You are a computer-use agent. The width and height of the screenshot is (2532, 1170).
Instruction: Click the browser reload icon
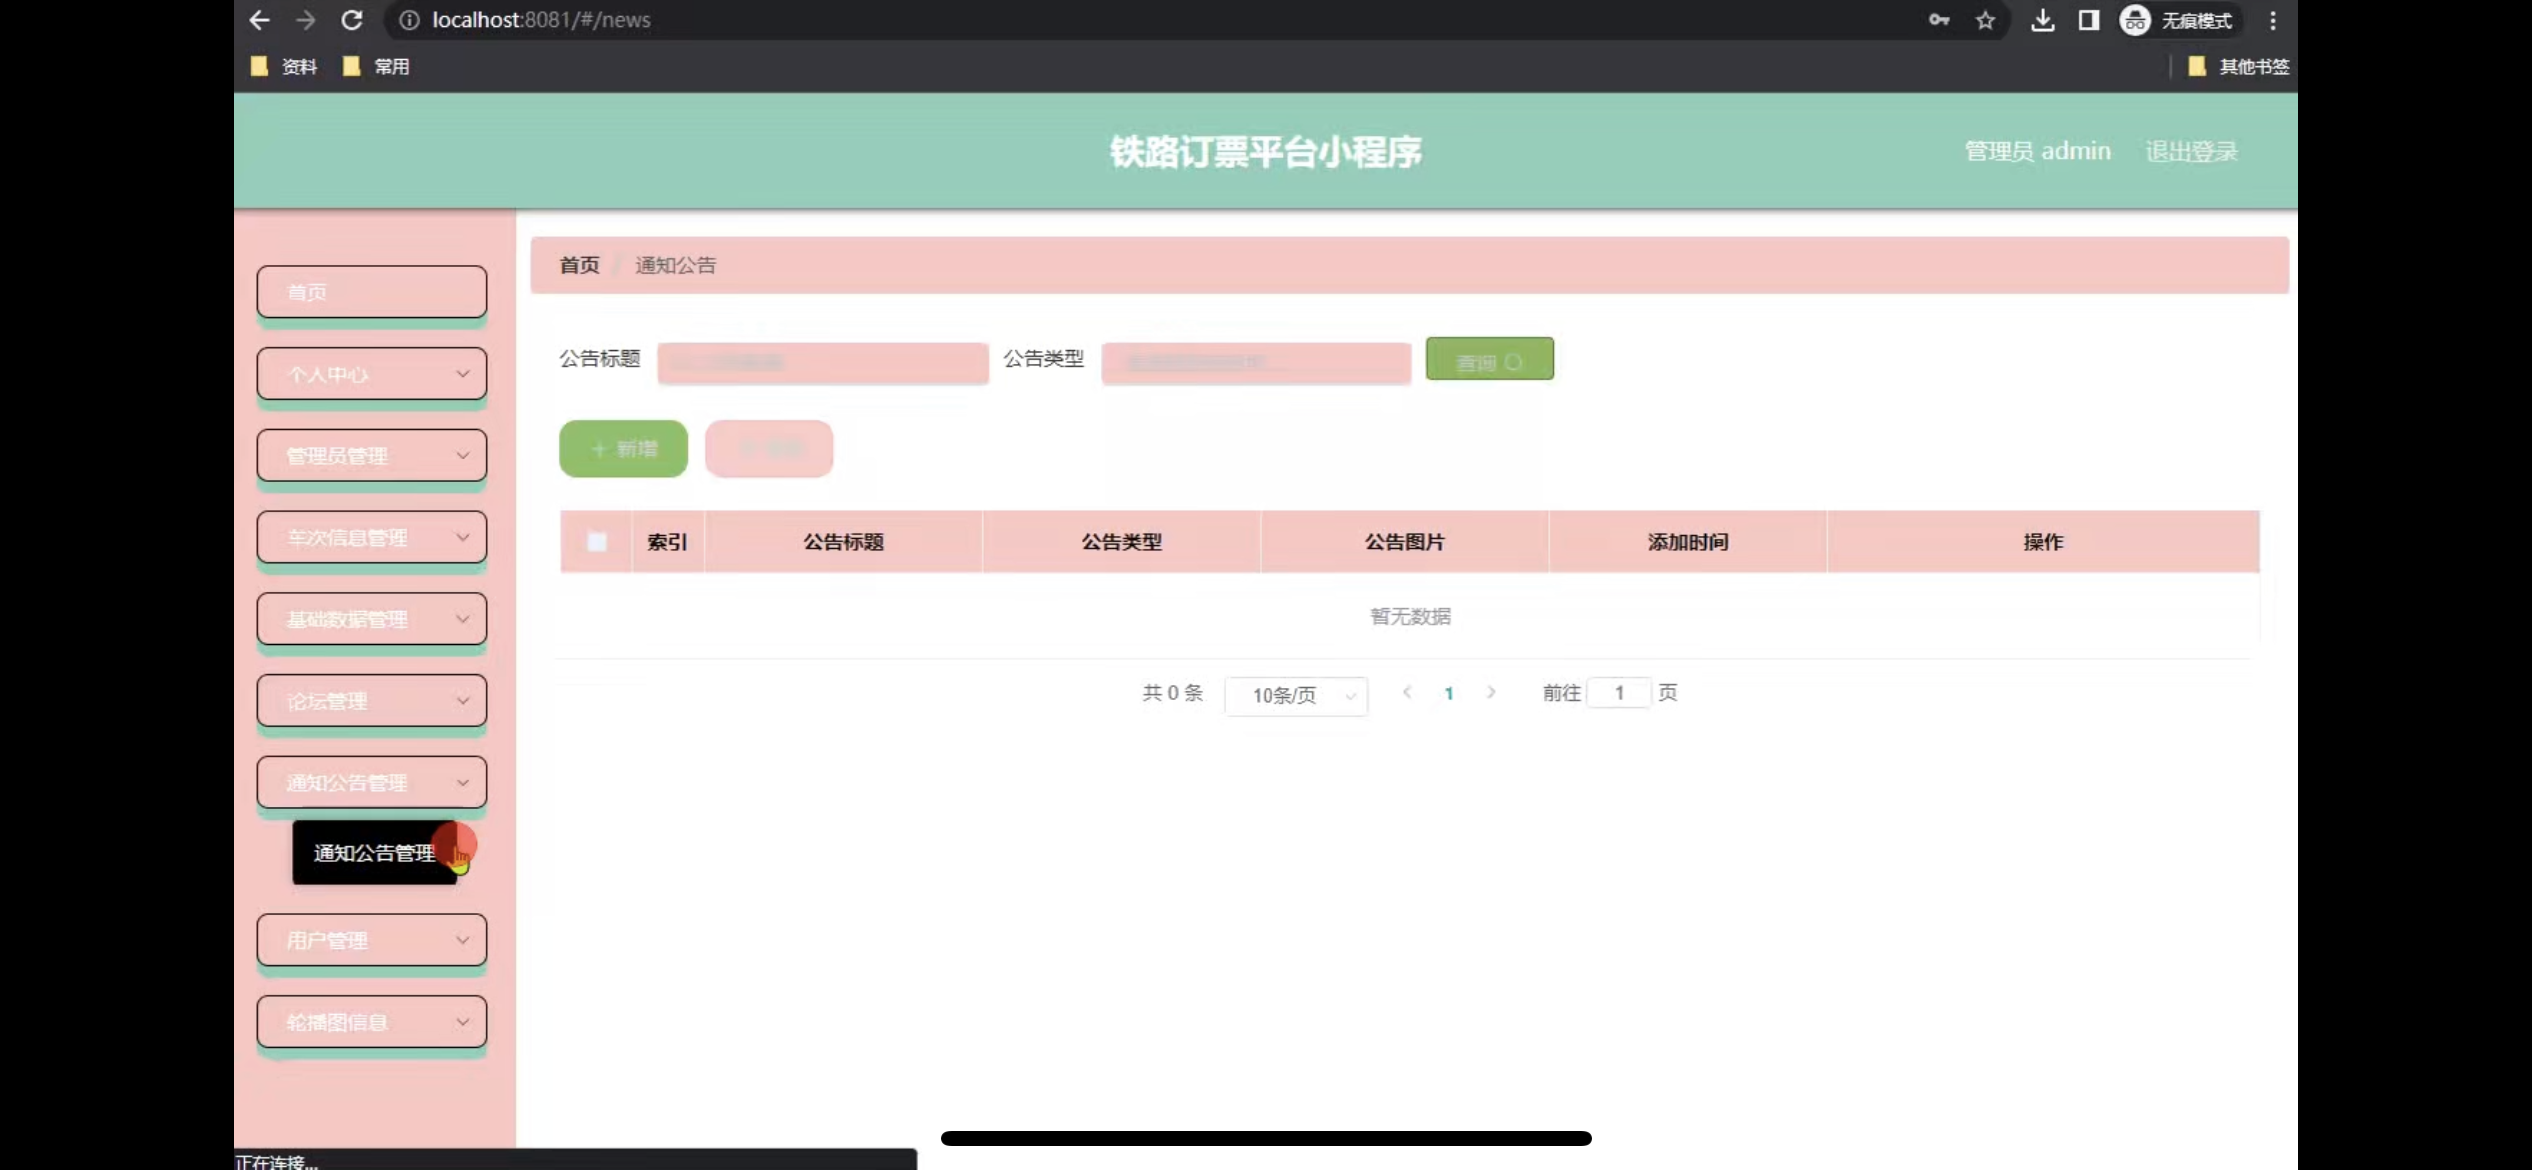pos(352,20)
